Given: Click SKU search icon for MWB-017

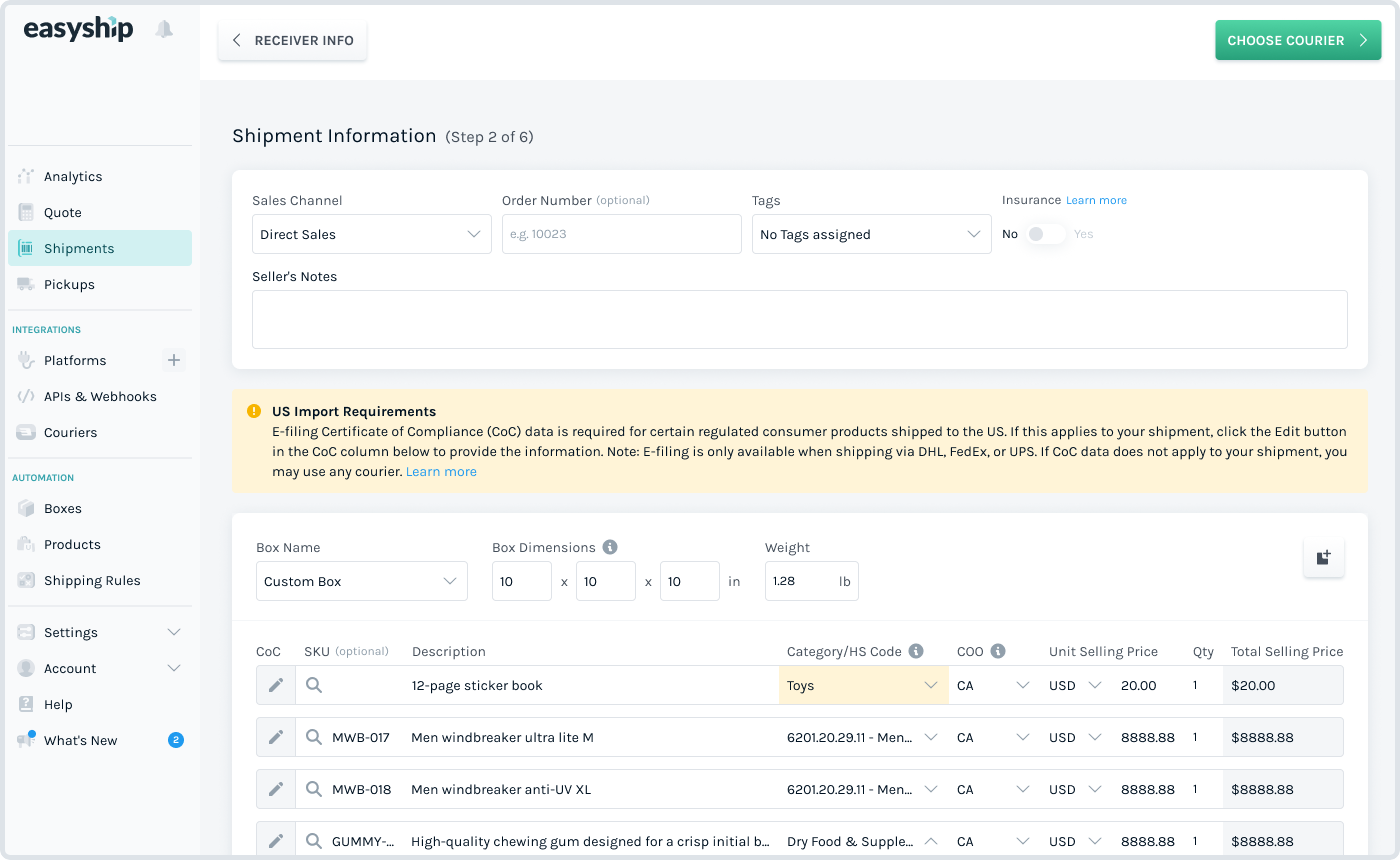Looking at the screenshot, I should tap(314, 737).
